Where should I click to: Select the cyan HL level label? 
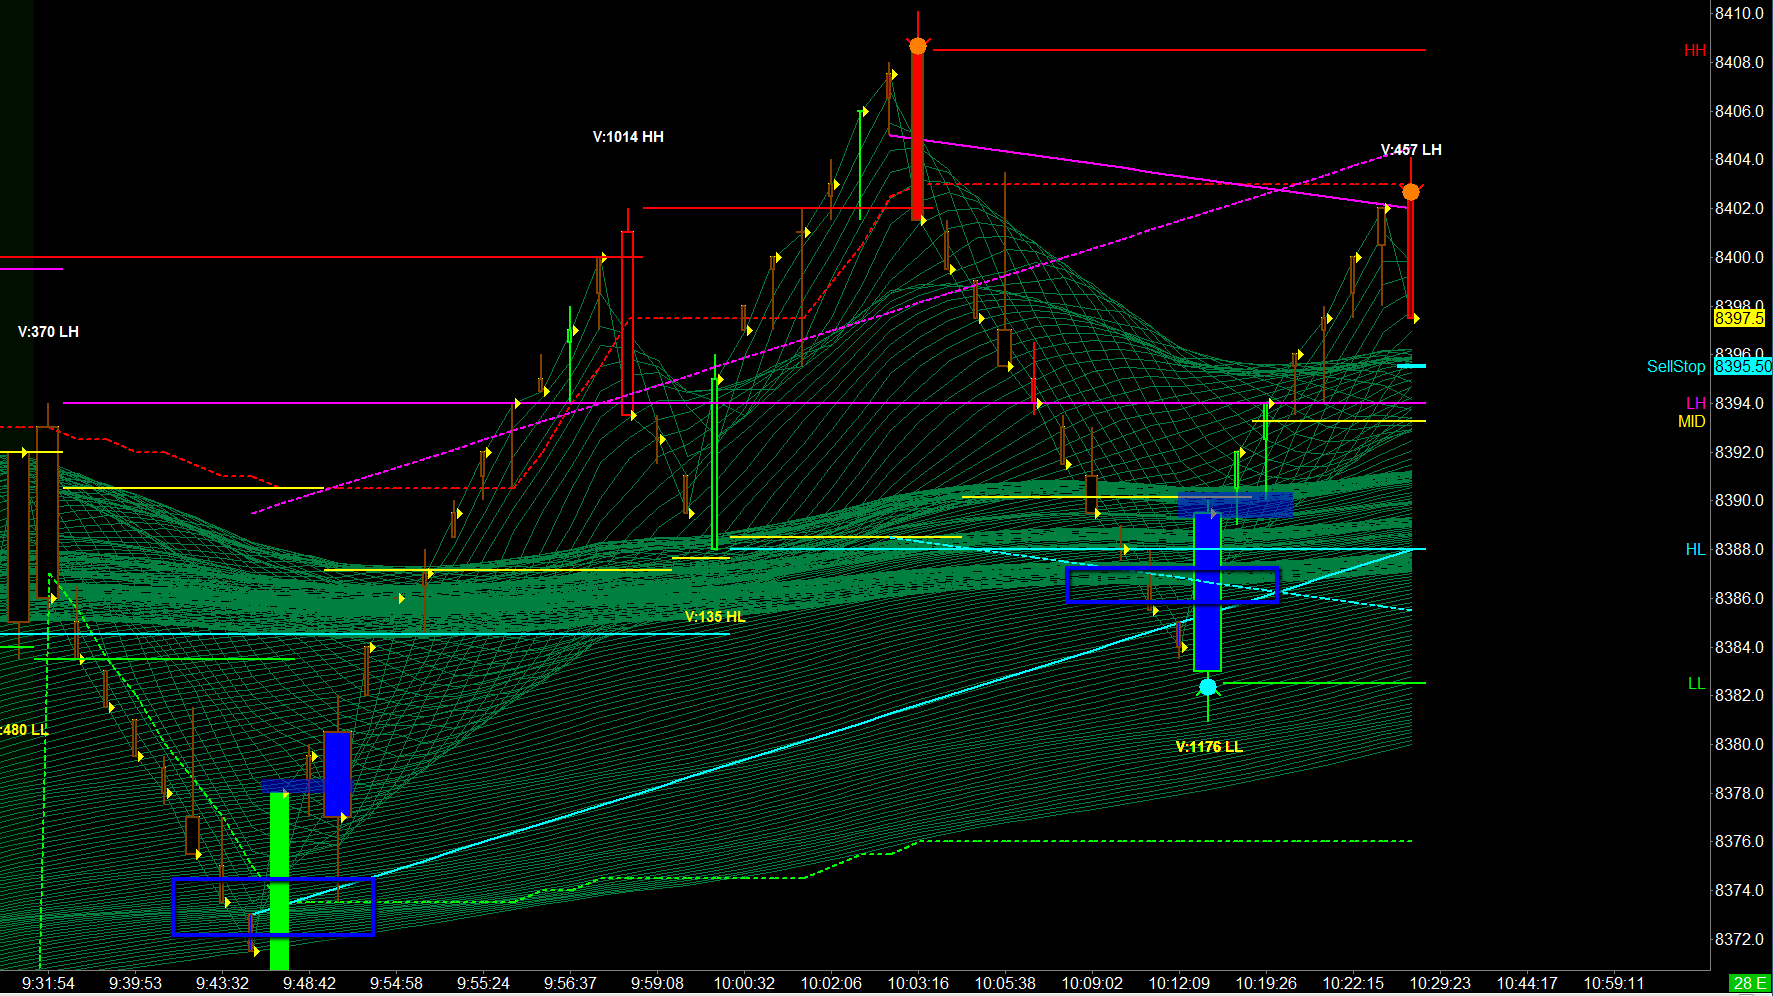point(1696,550)
